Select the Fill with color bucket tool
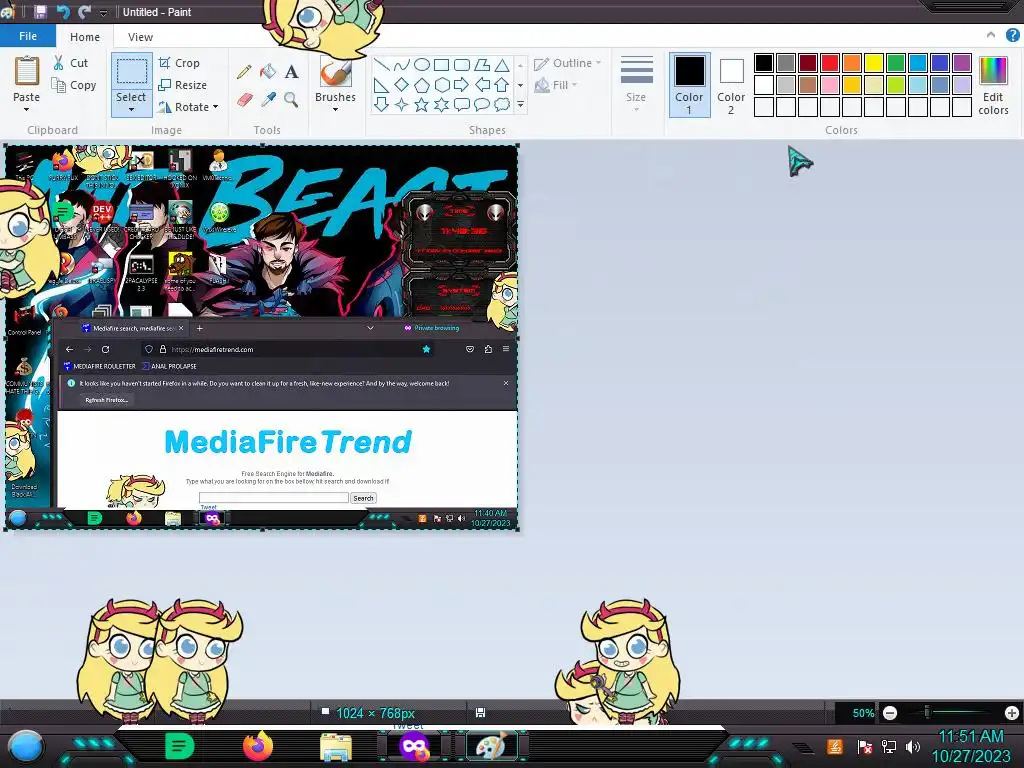Image resolution: width=1024 pixels, height=768 pixels. (268, 71)
